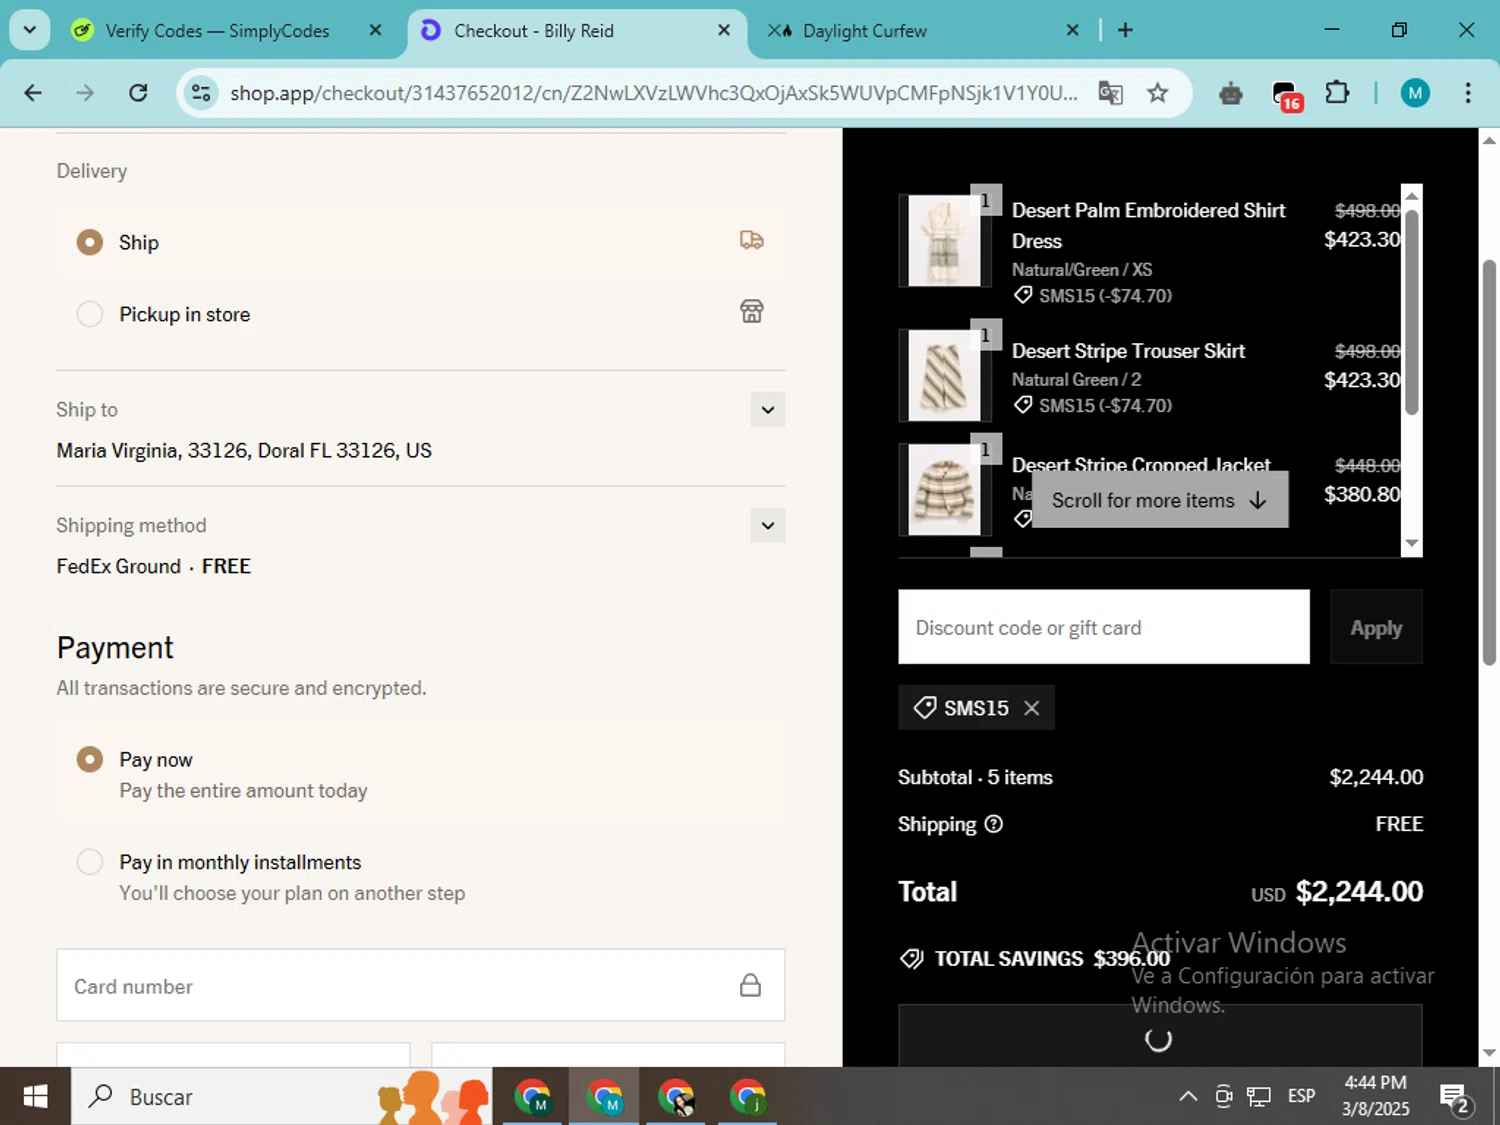
Task: Remove the SMS15 discount code
Action: point(1031,708)
